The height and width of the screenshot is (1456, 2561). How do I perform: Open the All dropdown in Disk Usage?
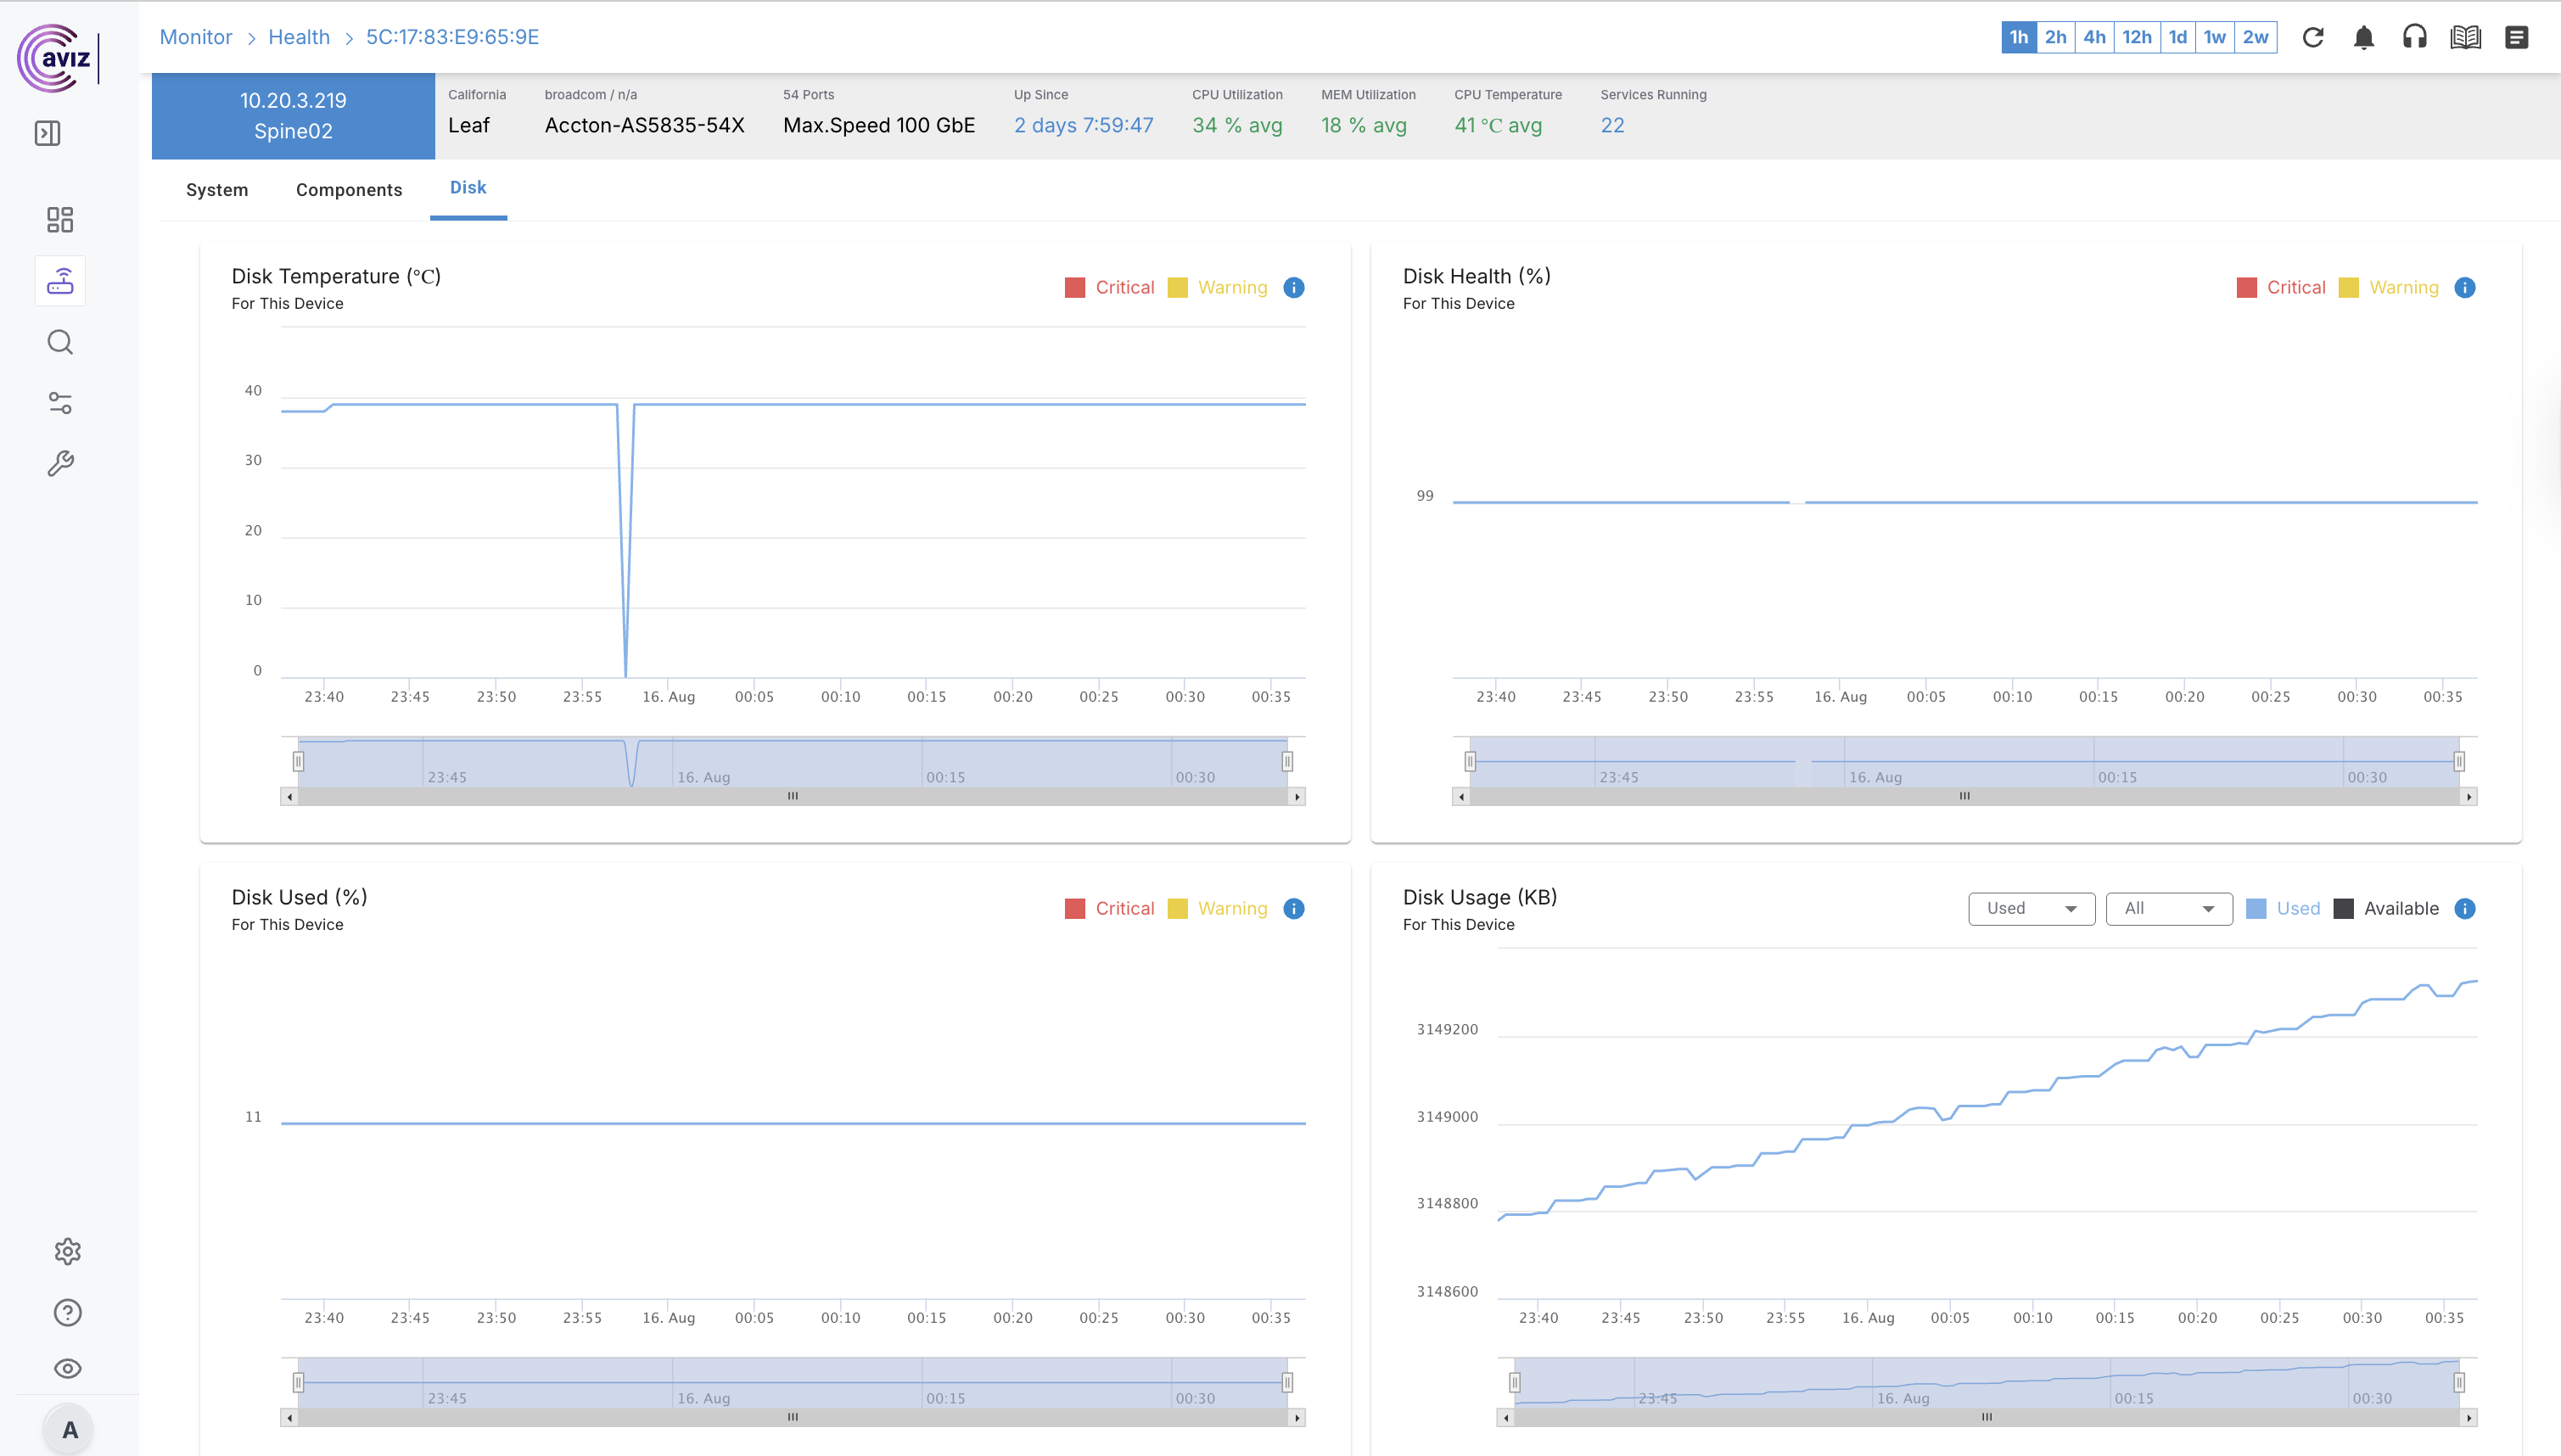2168,908
